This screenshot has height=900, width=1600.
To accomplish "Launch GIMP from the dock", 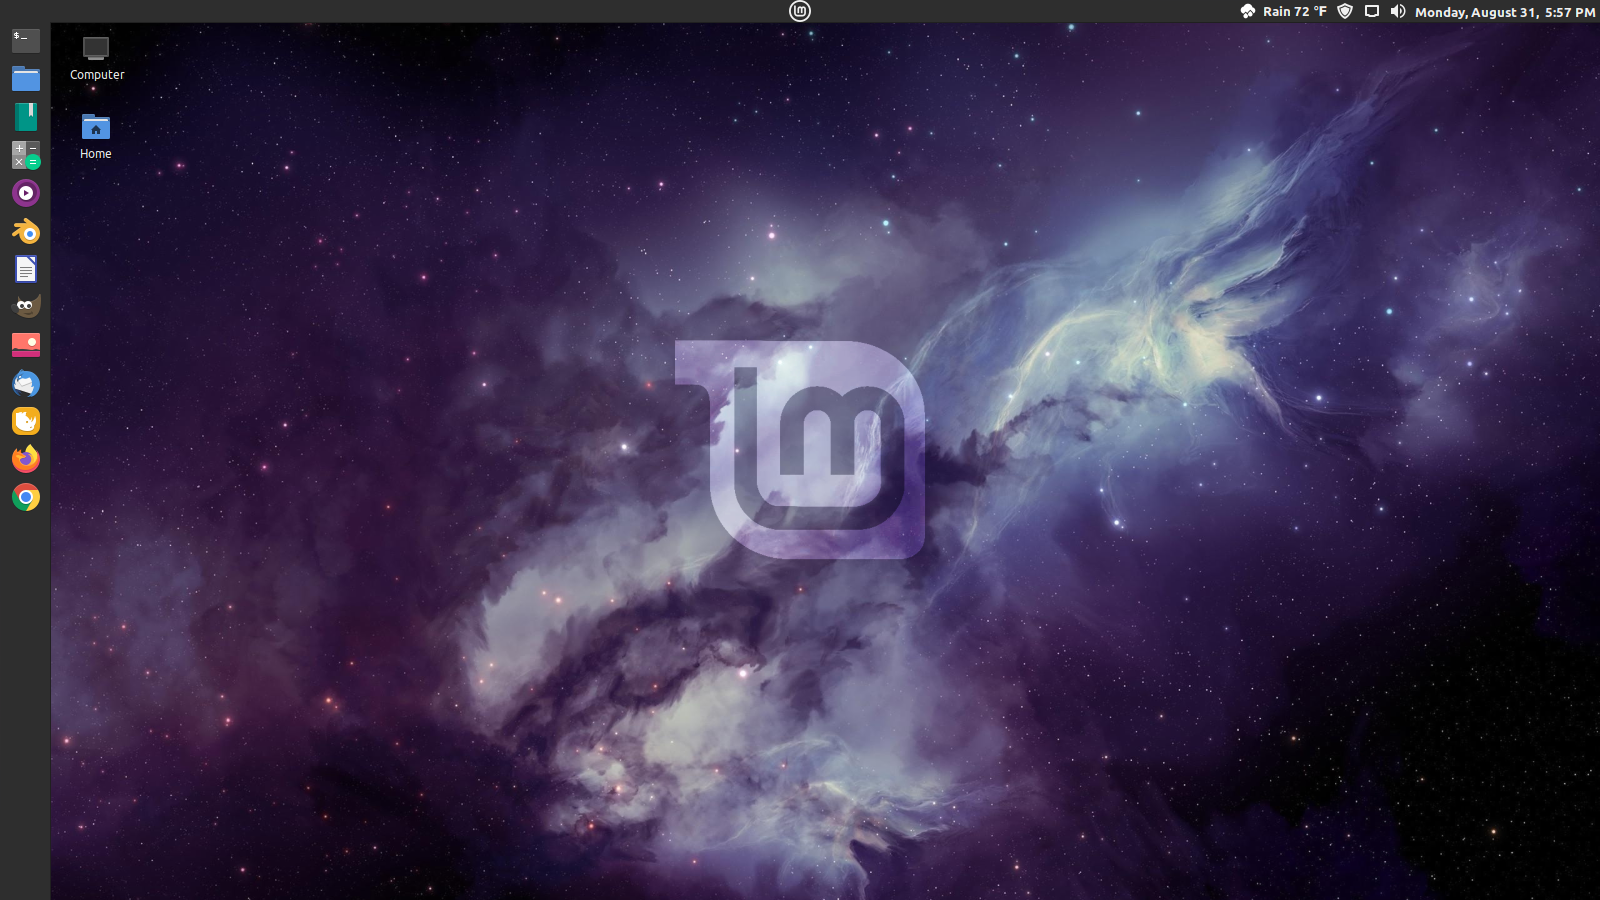I will pos(26,306).
